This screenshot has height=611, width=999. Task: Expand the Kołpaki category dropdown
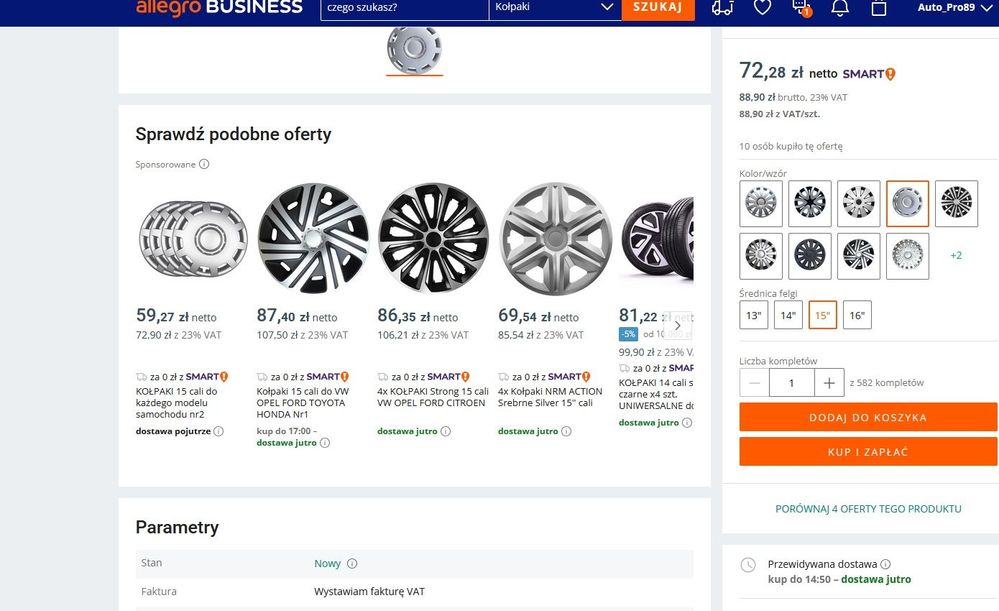pyautogui.click(x=606, y=8)
